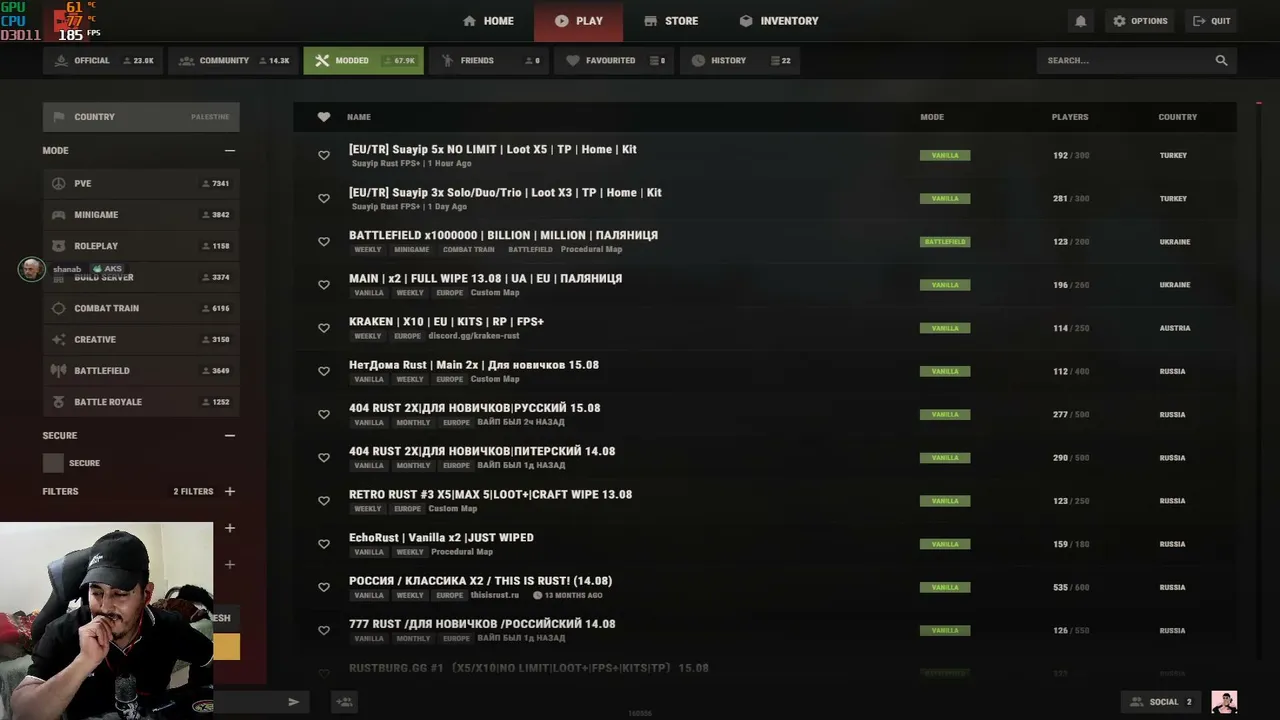Select the 777 RUST server name
This screenshot has height=720, width=1280.
[482, 624]
